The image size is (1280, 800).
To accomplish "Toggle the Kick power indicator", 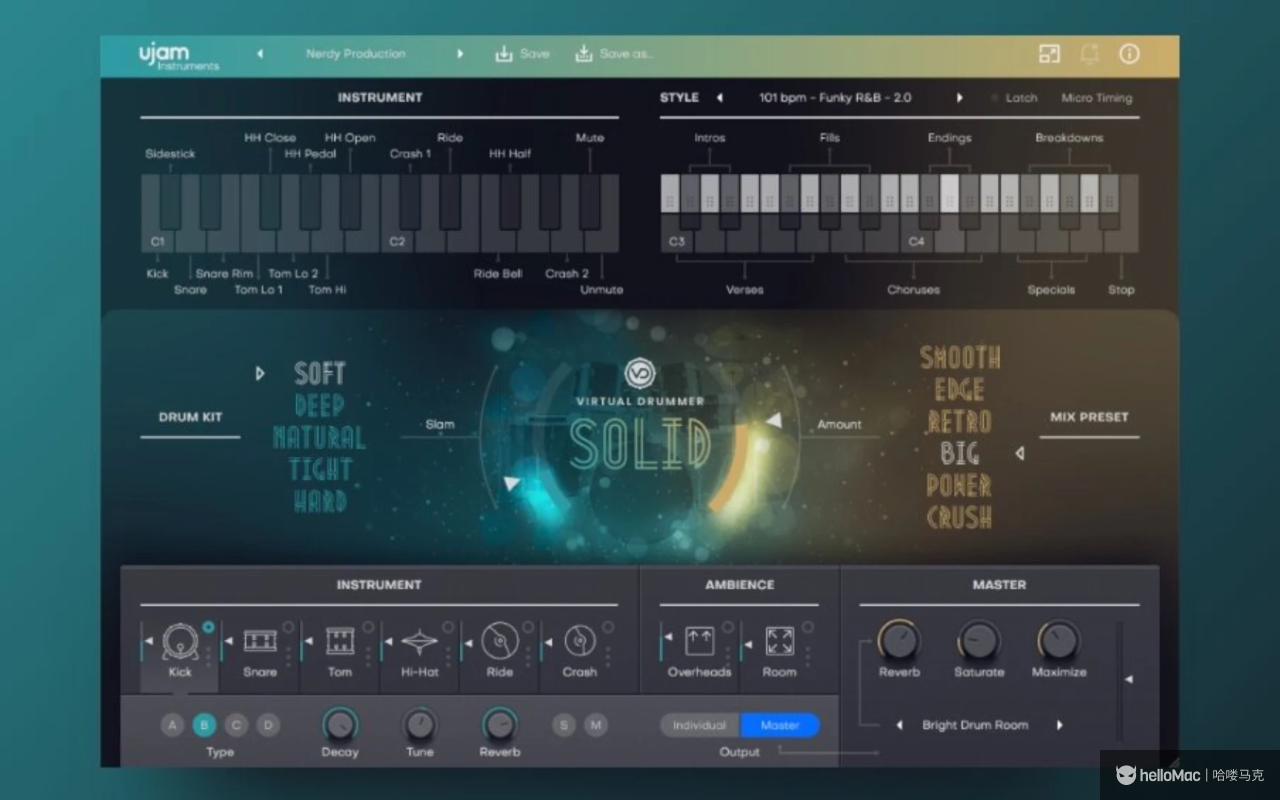I will pos(208,627).
